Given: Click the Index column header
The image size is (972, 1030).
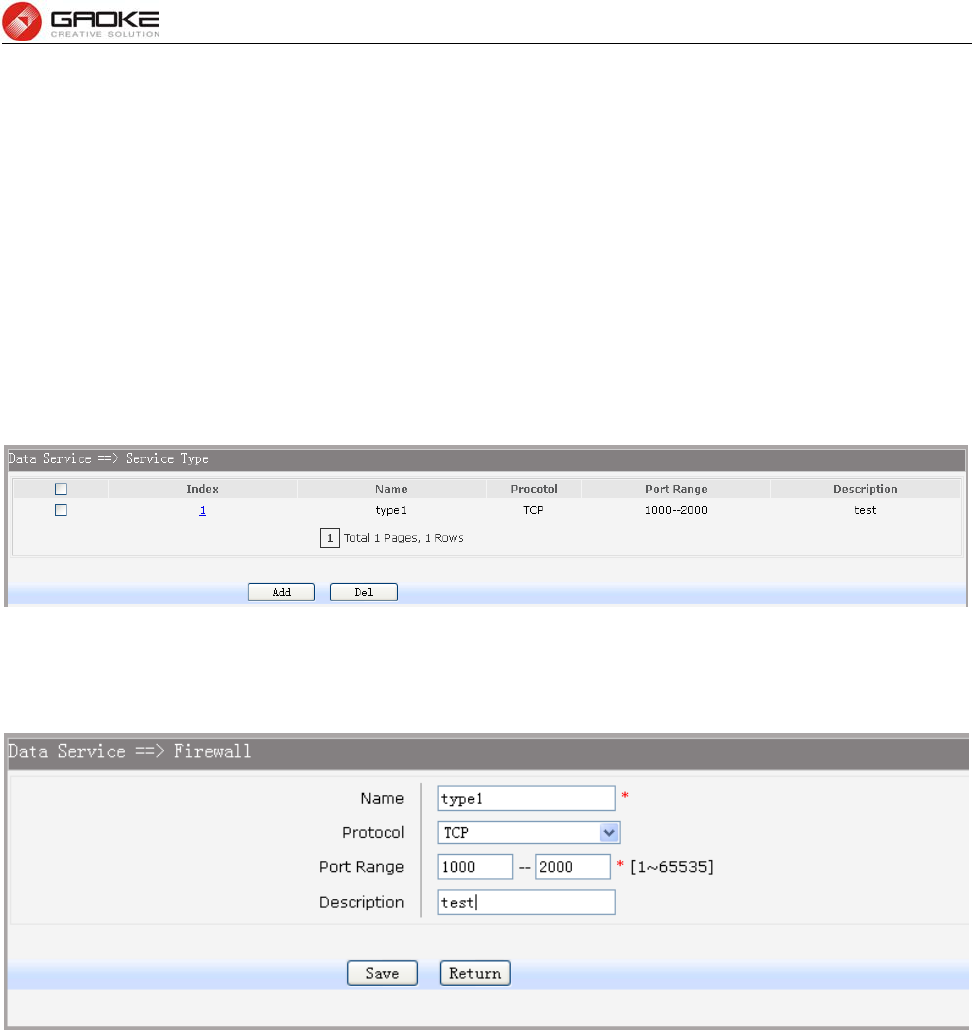Looking at the screenshot, I should 202,489.
